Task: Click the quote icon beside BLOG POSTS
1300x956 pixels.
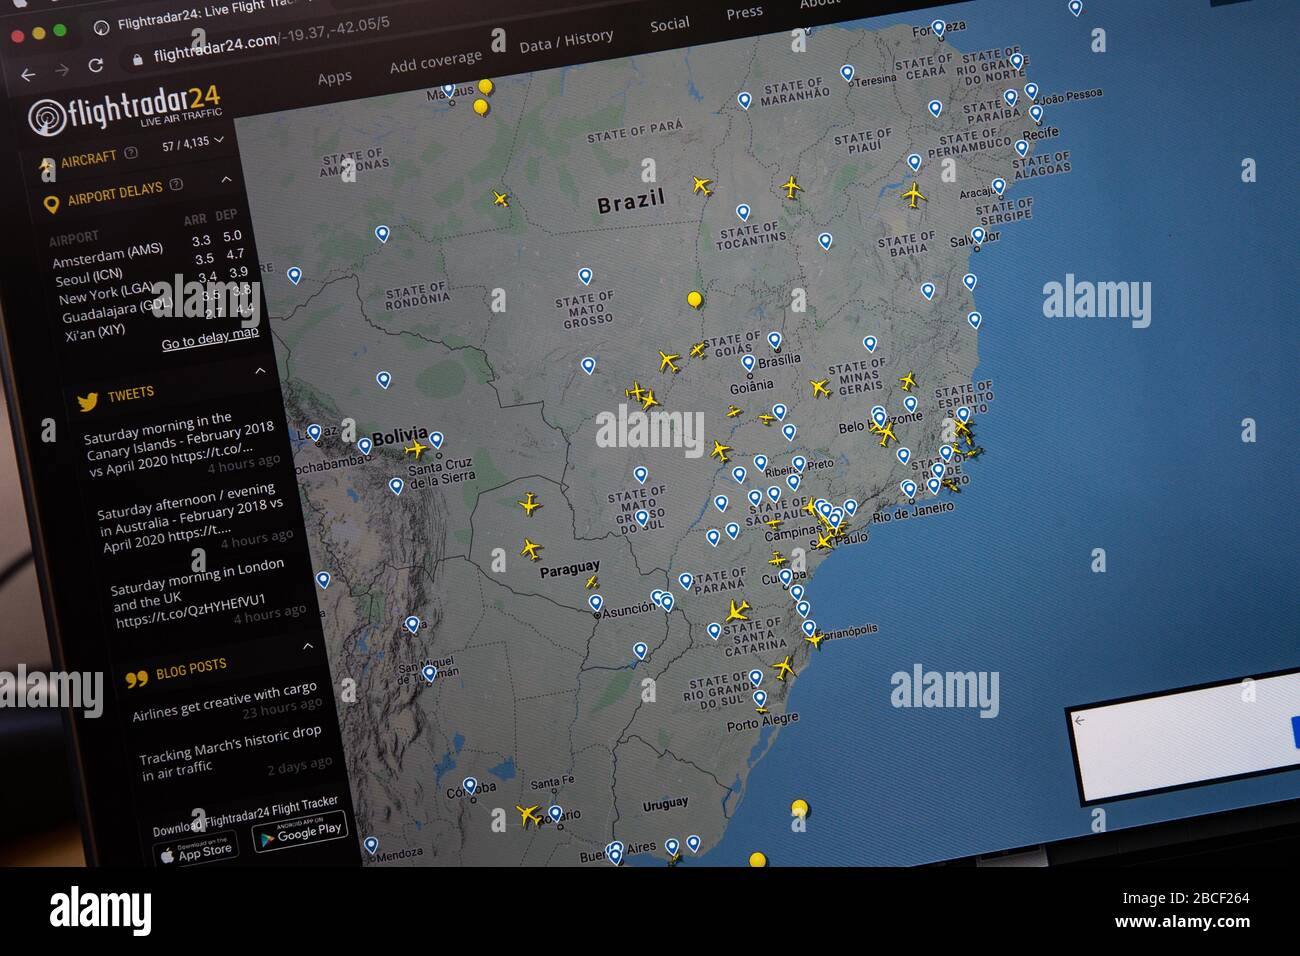Action: click(136, 679)
